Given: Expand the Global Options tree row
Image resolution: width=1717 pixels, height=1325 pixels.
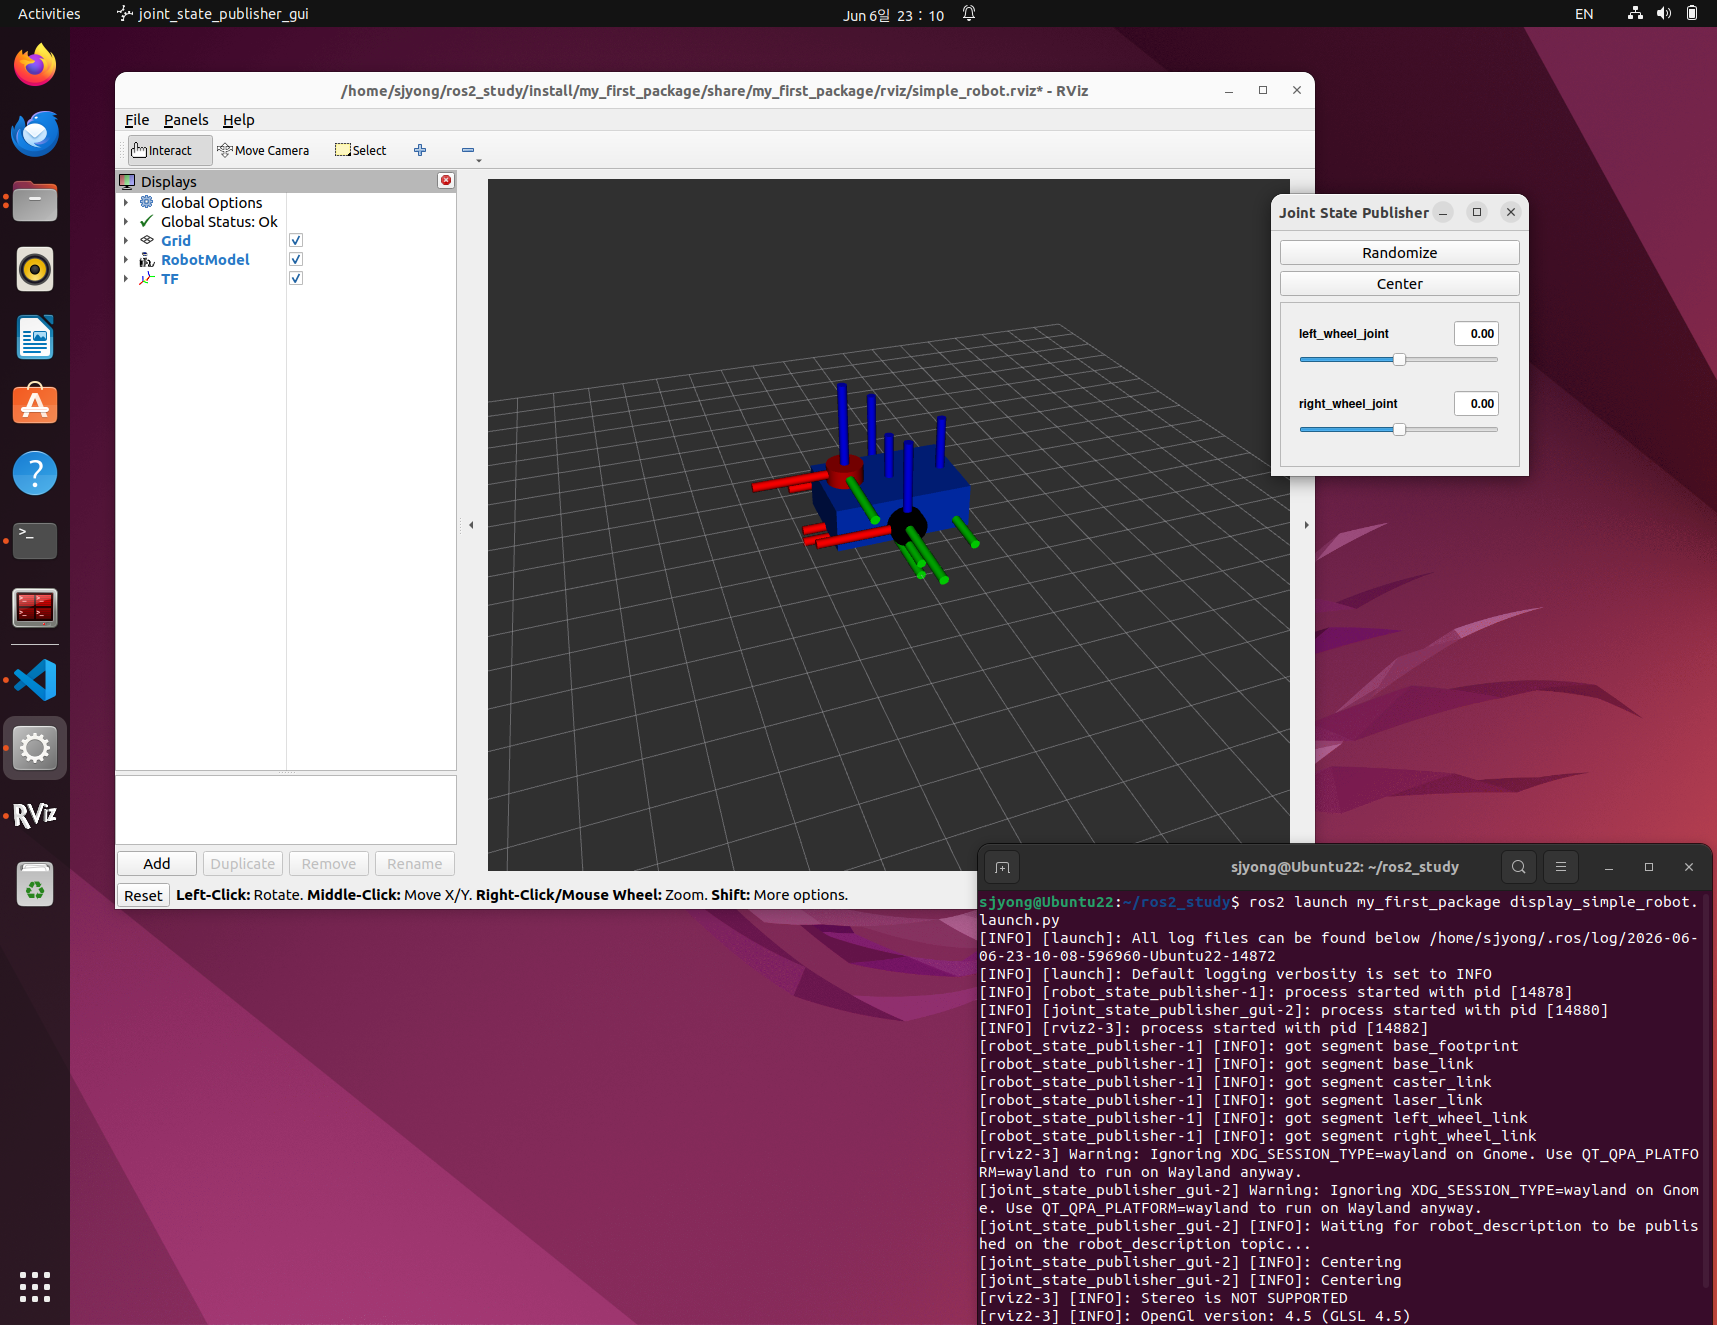Looking at the screenshot, I should coord(126,203).
